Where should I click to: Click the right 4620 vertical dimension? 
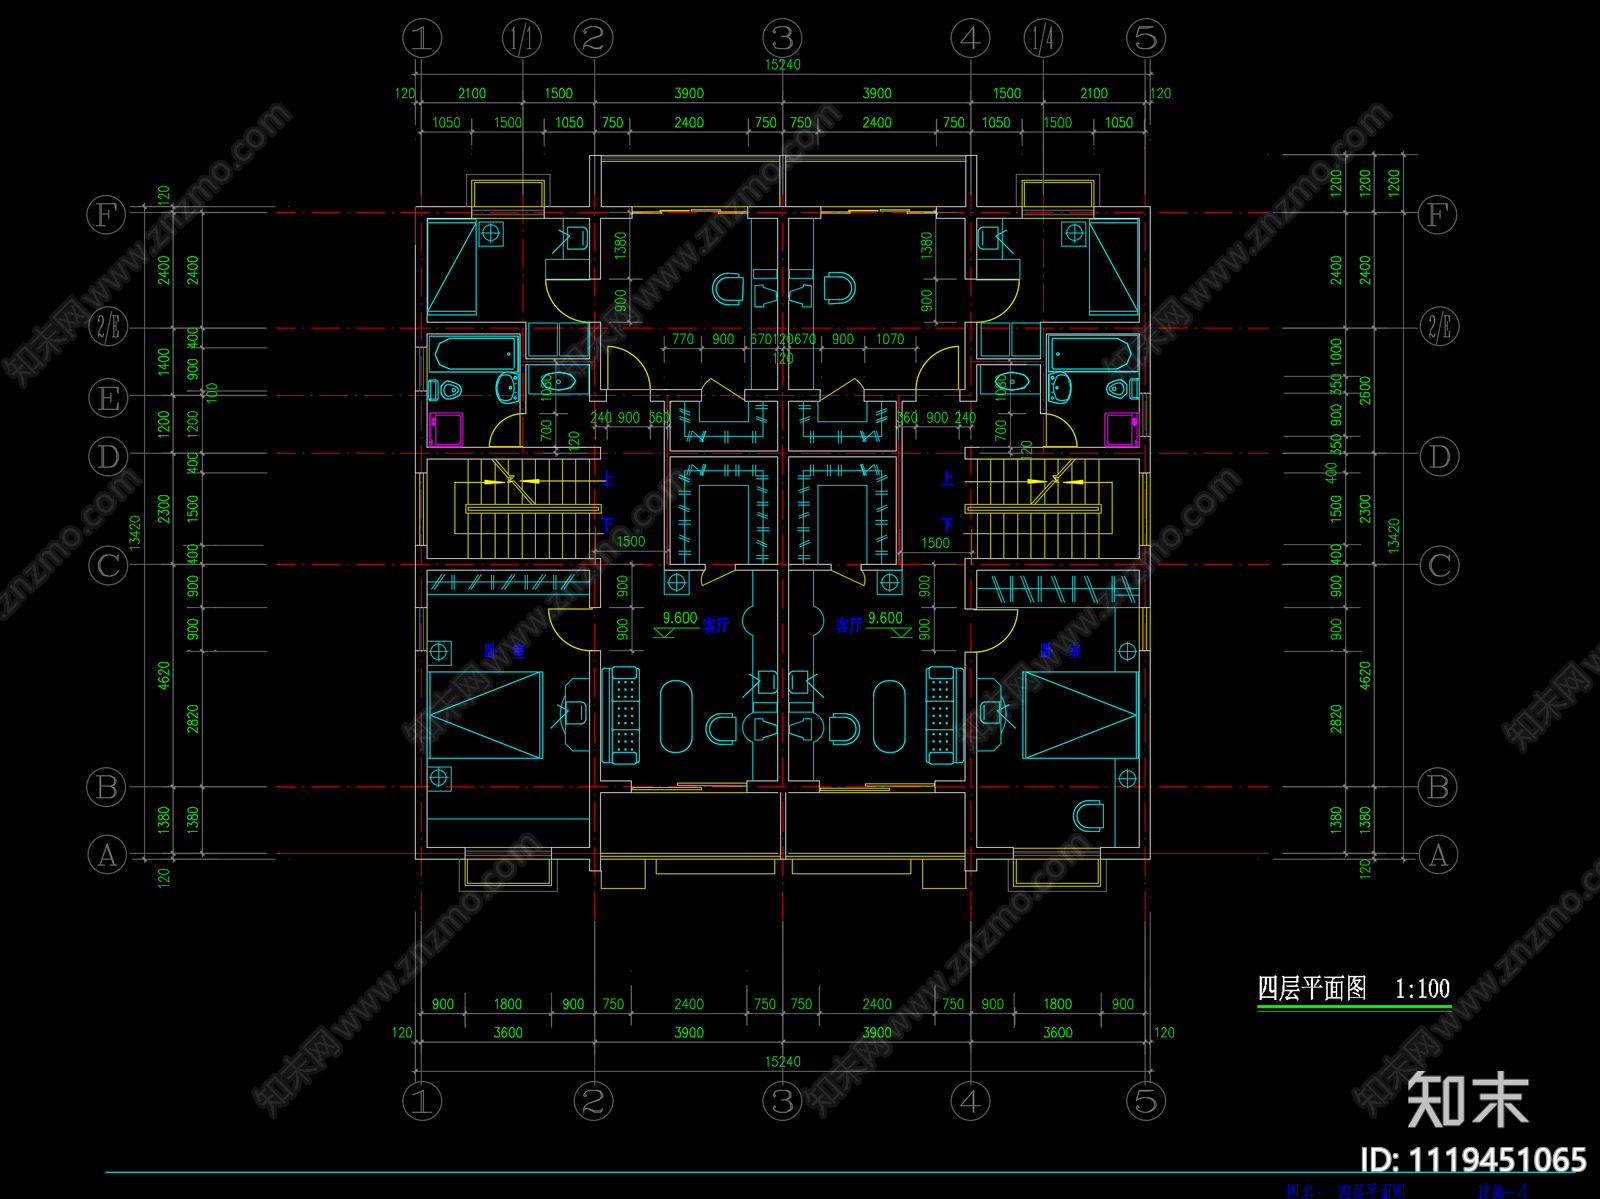point(1365,675)
